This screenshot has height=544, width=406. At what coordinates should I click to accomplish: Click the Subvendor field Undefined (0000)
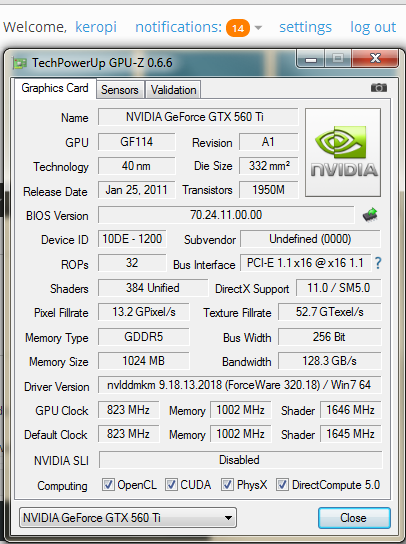[x=310, y=239]
